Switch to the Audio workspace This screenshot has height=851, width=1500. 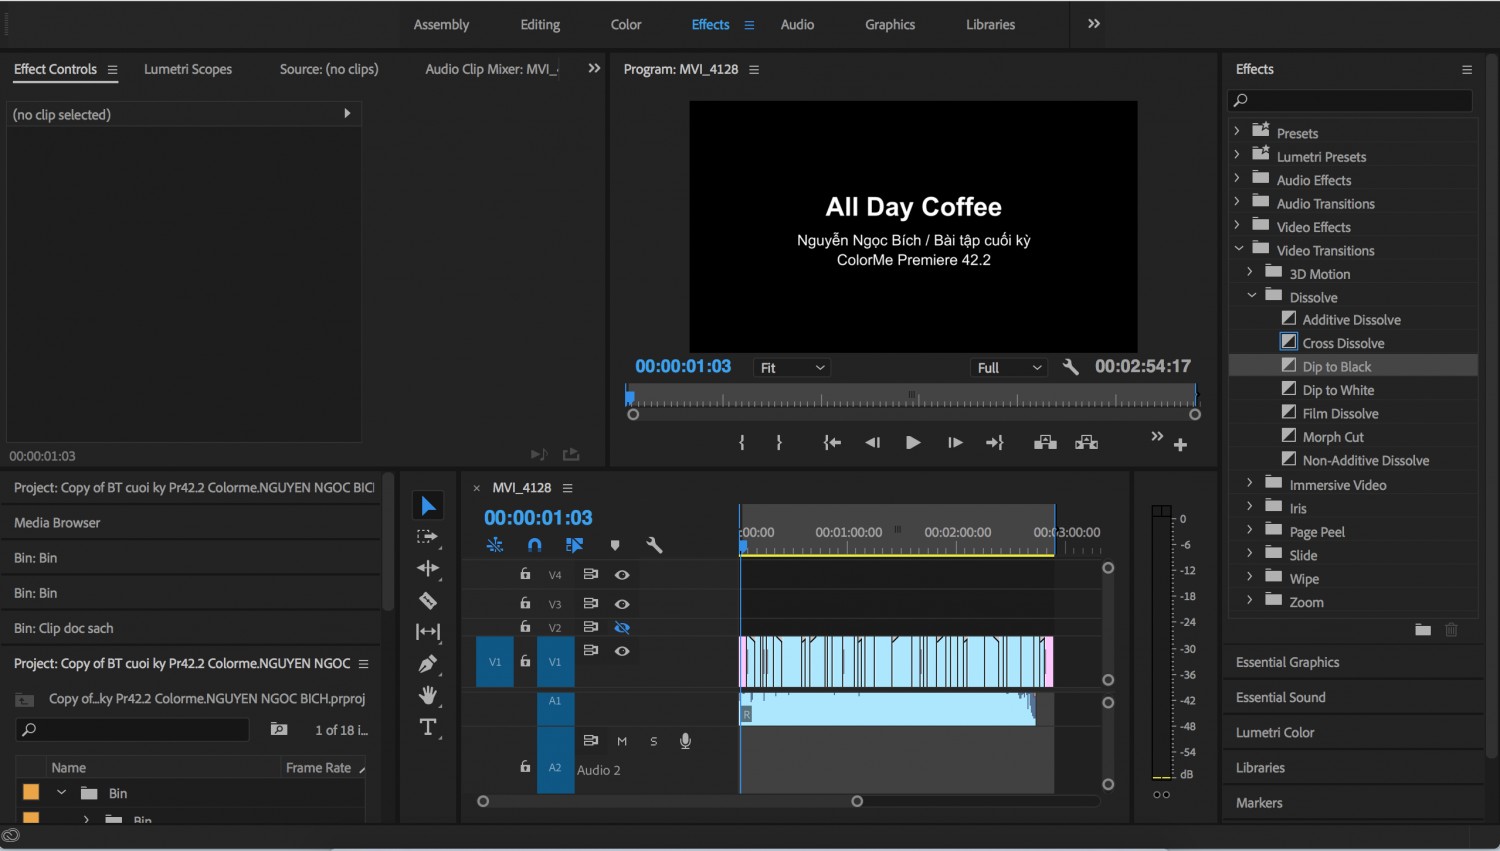tap(797, 25)
